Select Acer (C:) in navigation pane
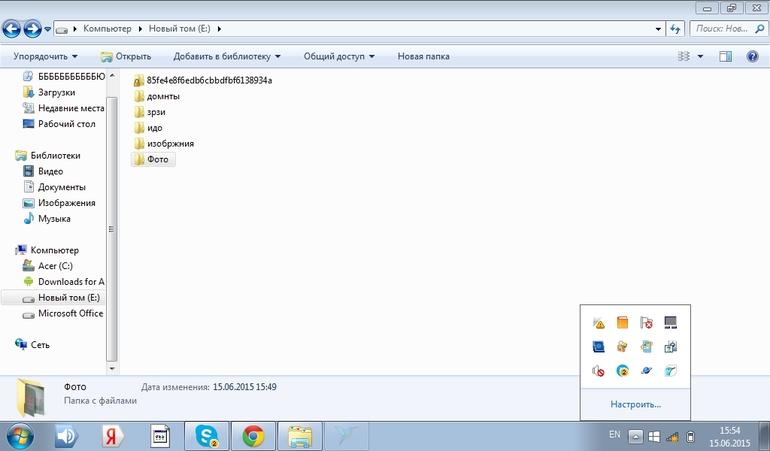The height and width of the screenshot is (451, 770). [x=55, y=266]
